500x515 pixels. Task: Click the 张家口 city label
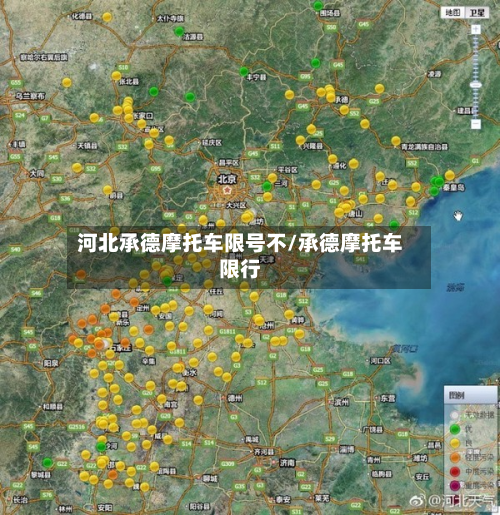[143, 116]
